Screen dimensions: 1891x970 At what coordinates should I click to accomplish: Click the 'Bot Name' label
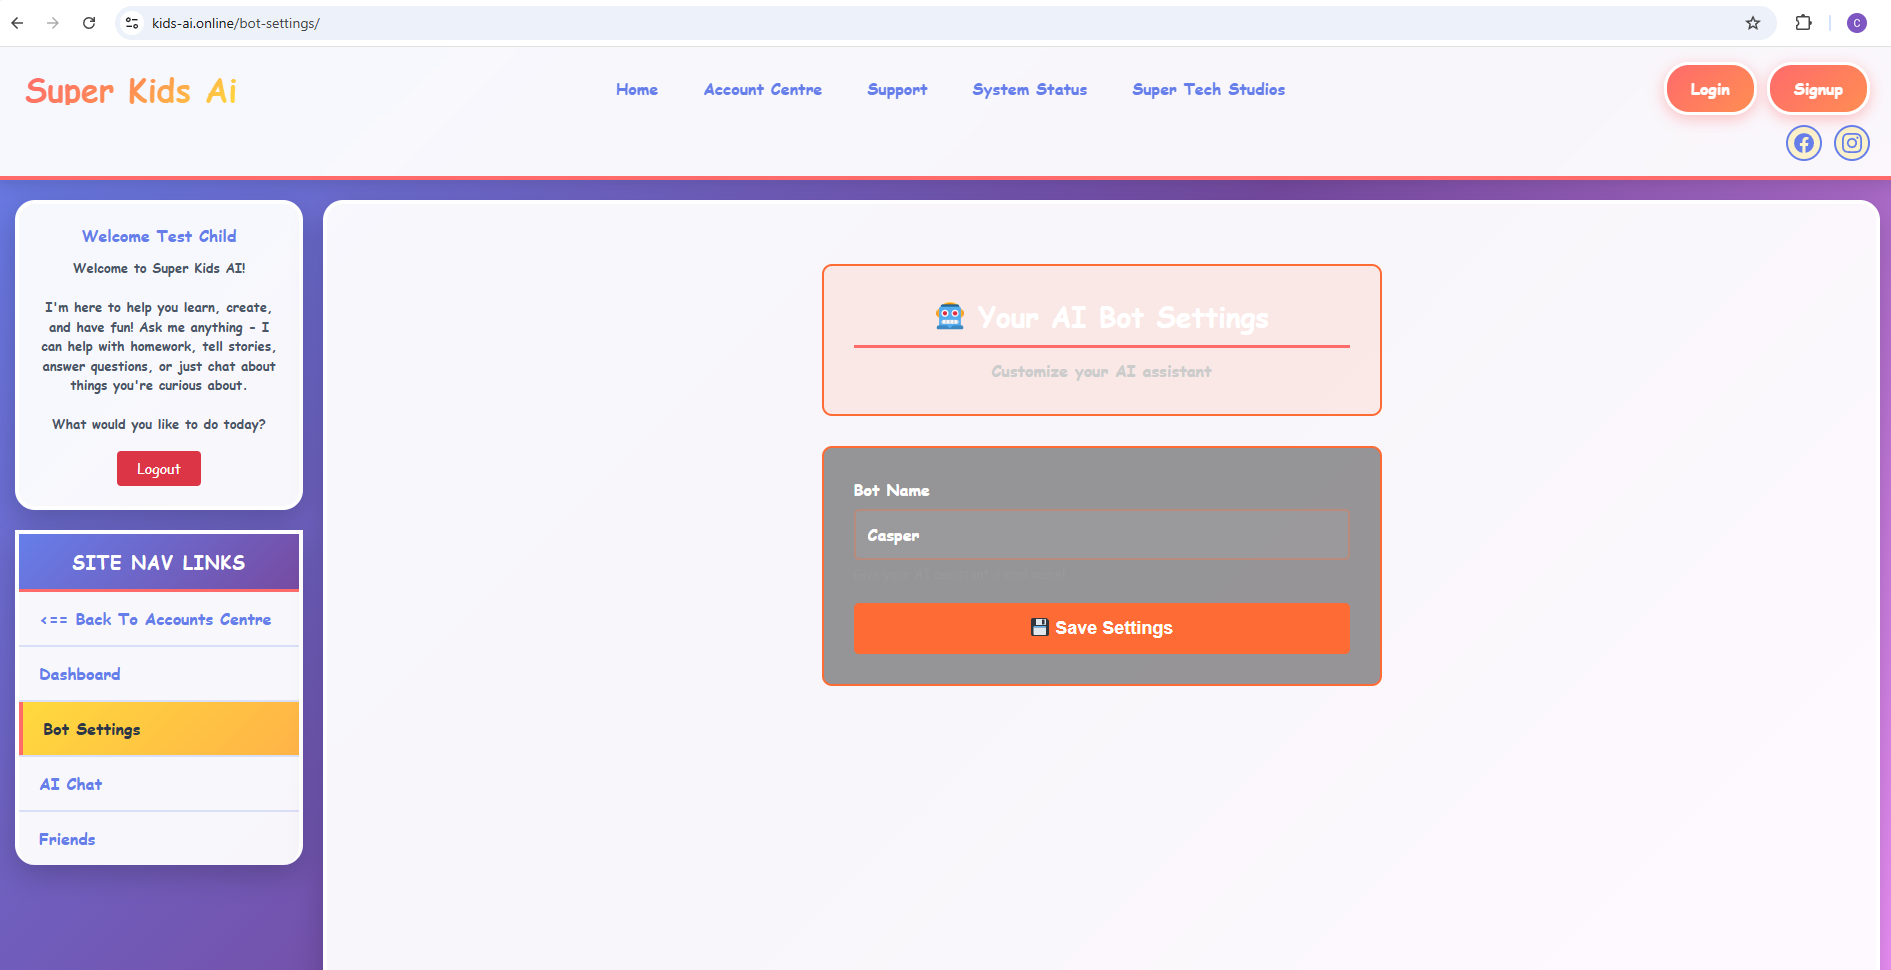tap(891, 491)
